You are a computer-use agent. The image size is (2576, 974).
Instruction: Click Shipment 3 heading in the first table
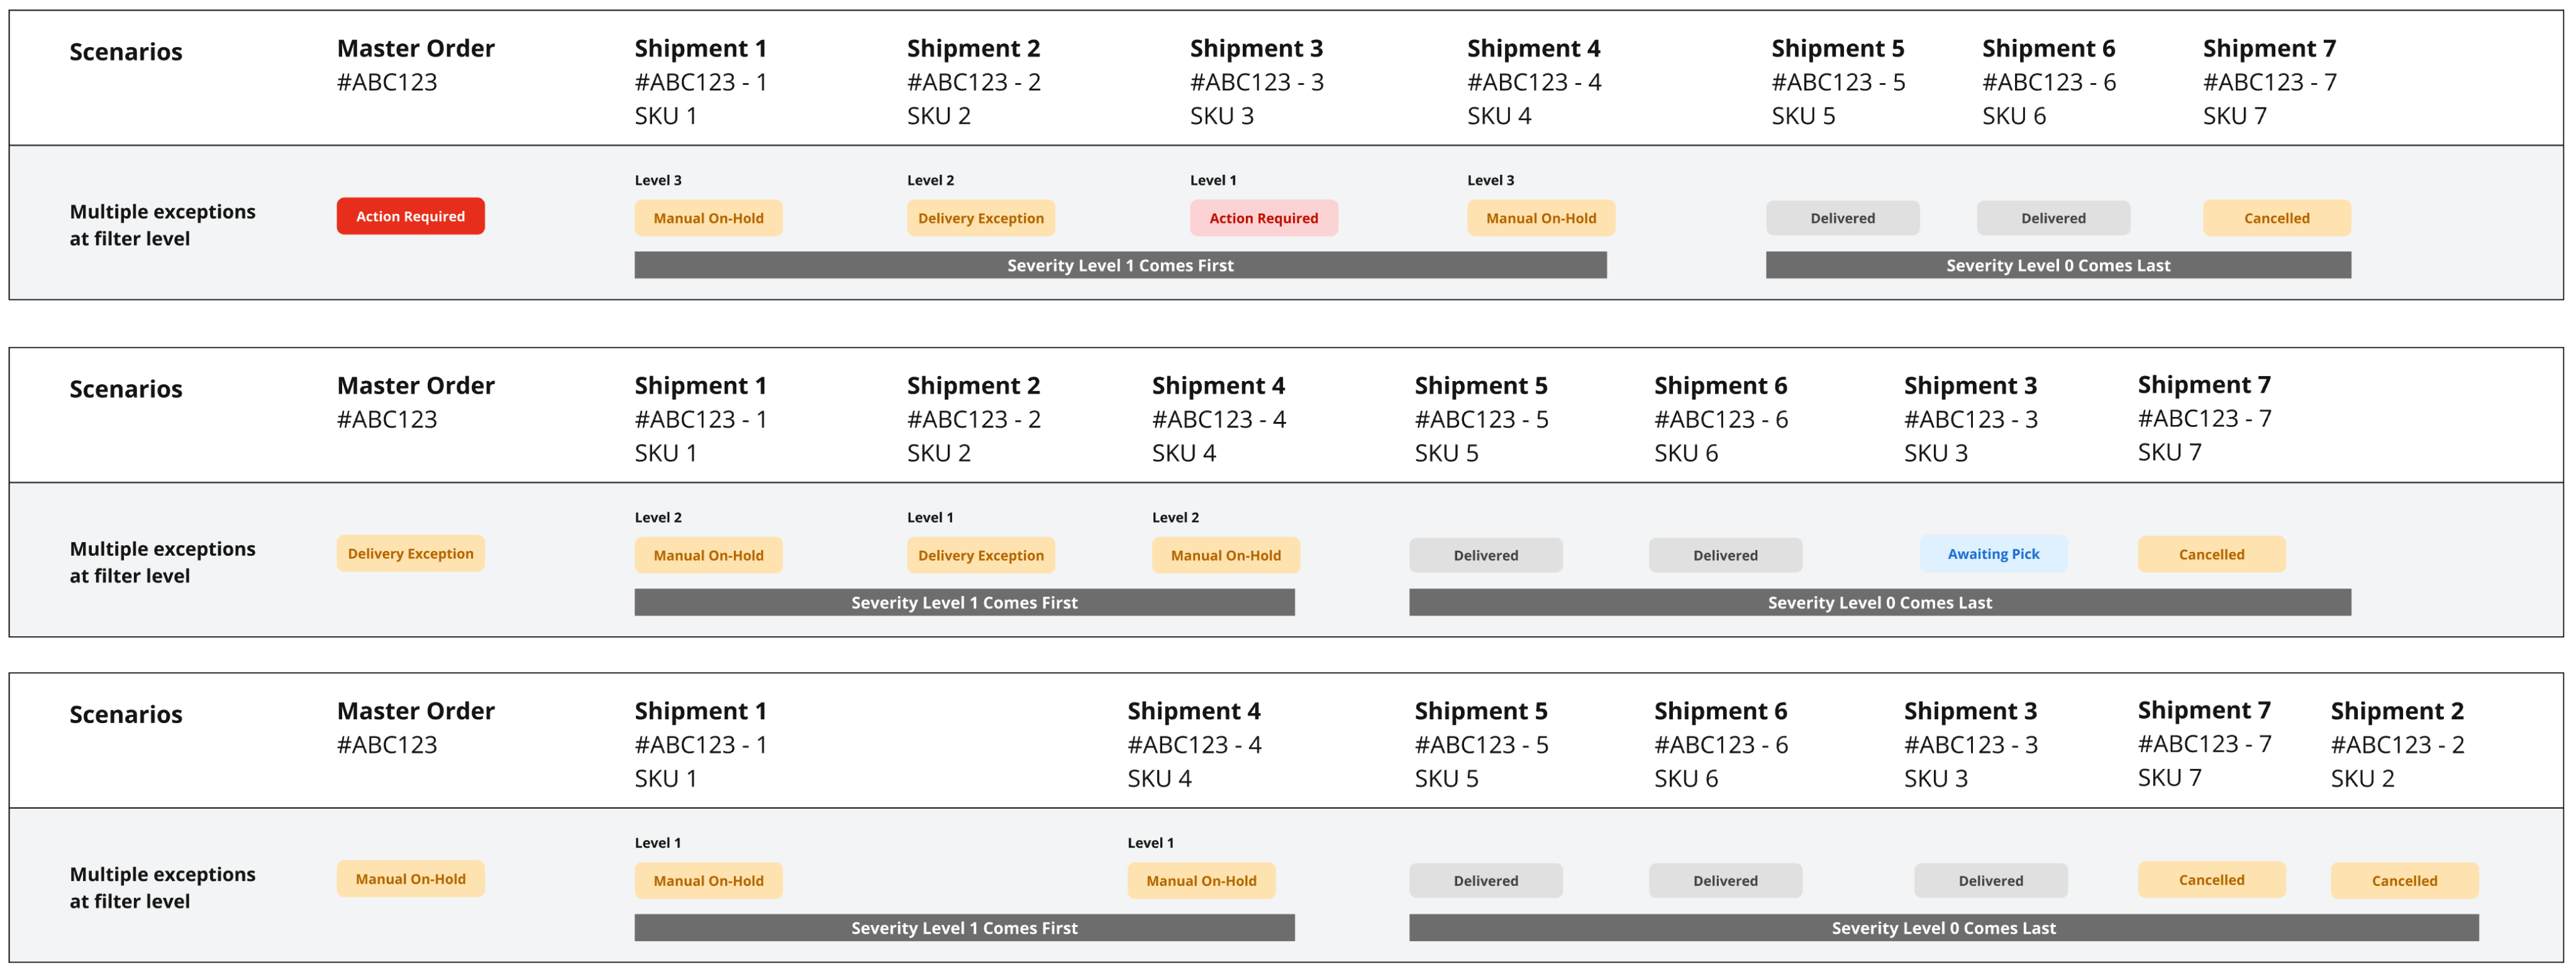(1256, 48)
